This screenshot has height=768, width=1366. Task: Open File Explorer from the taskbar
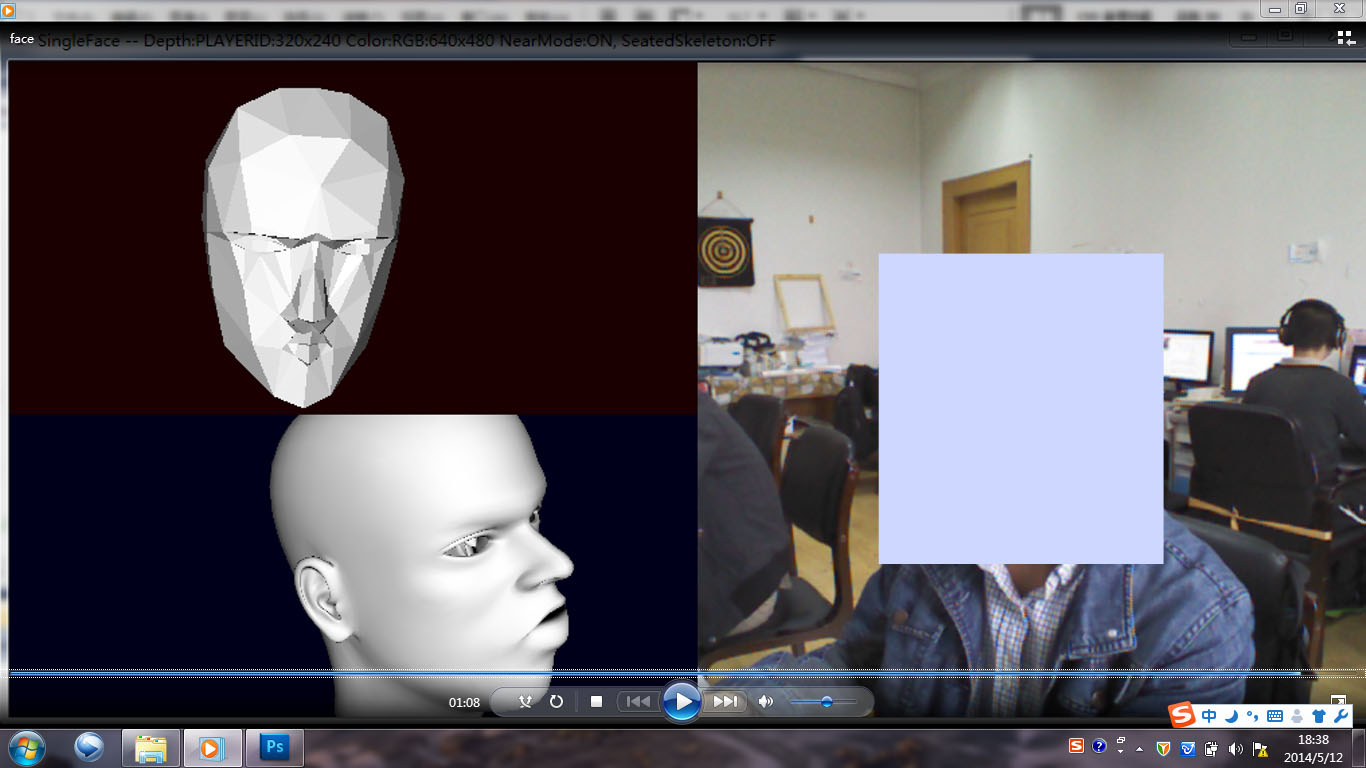click(x=151, y=748)
